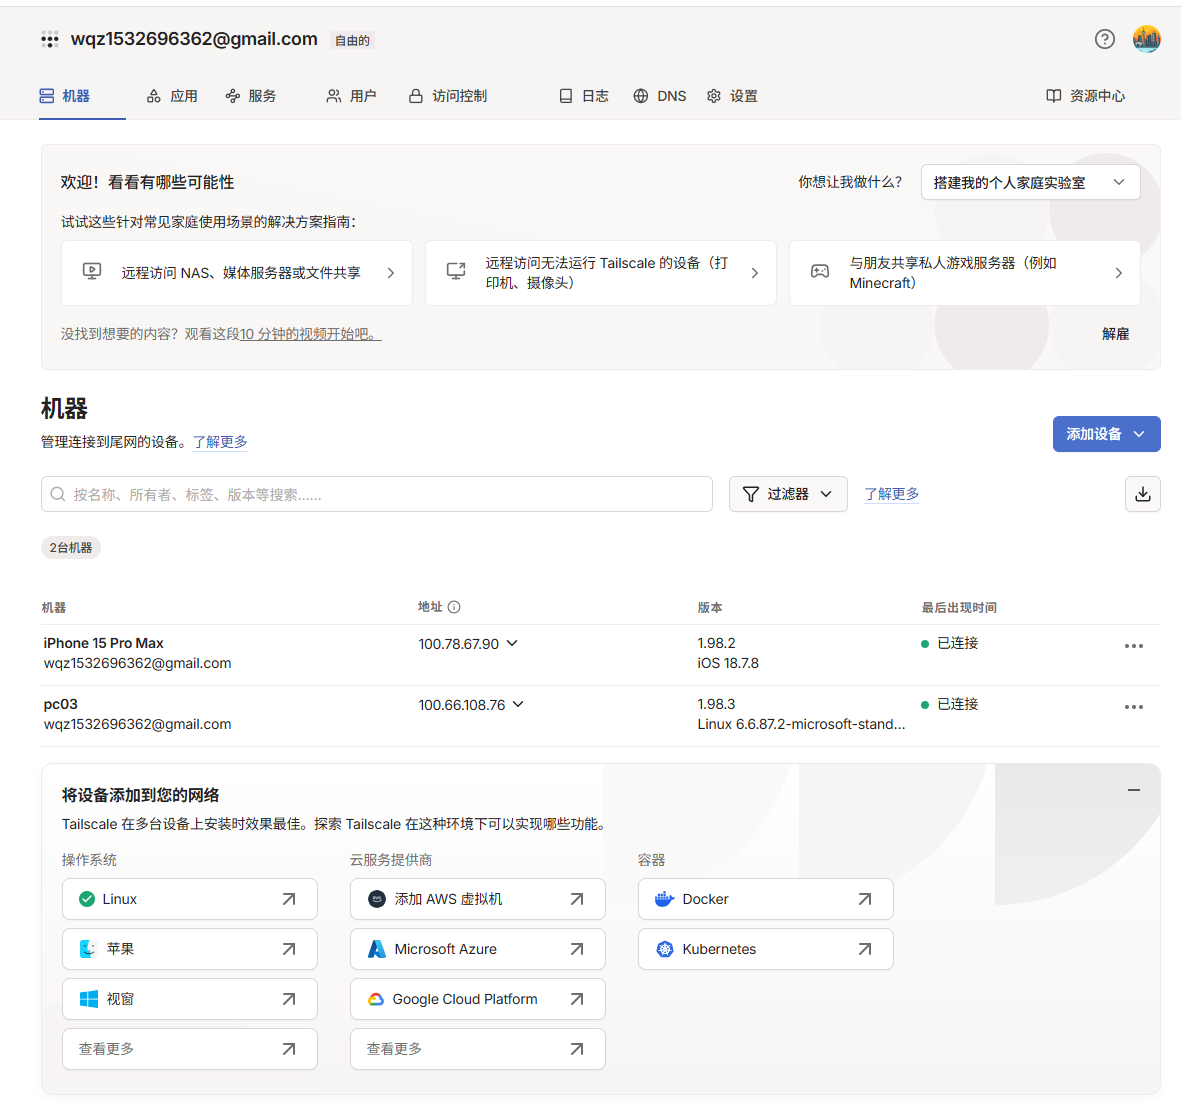
Task: Click version 1.98.3 for pc03
Action: (x=716, y=704)
